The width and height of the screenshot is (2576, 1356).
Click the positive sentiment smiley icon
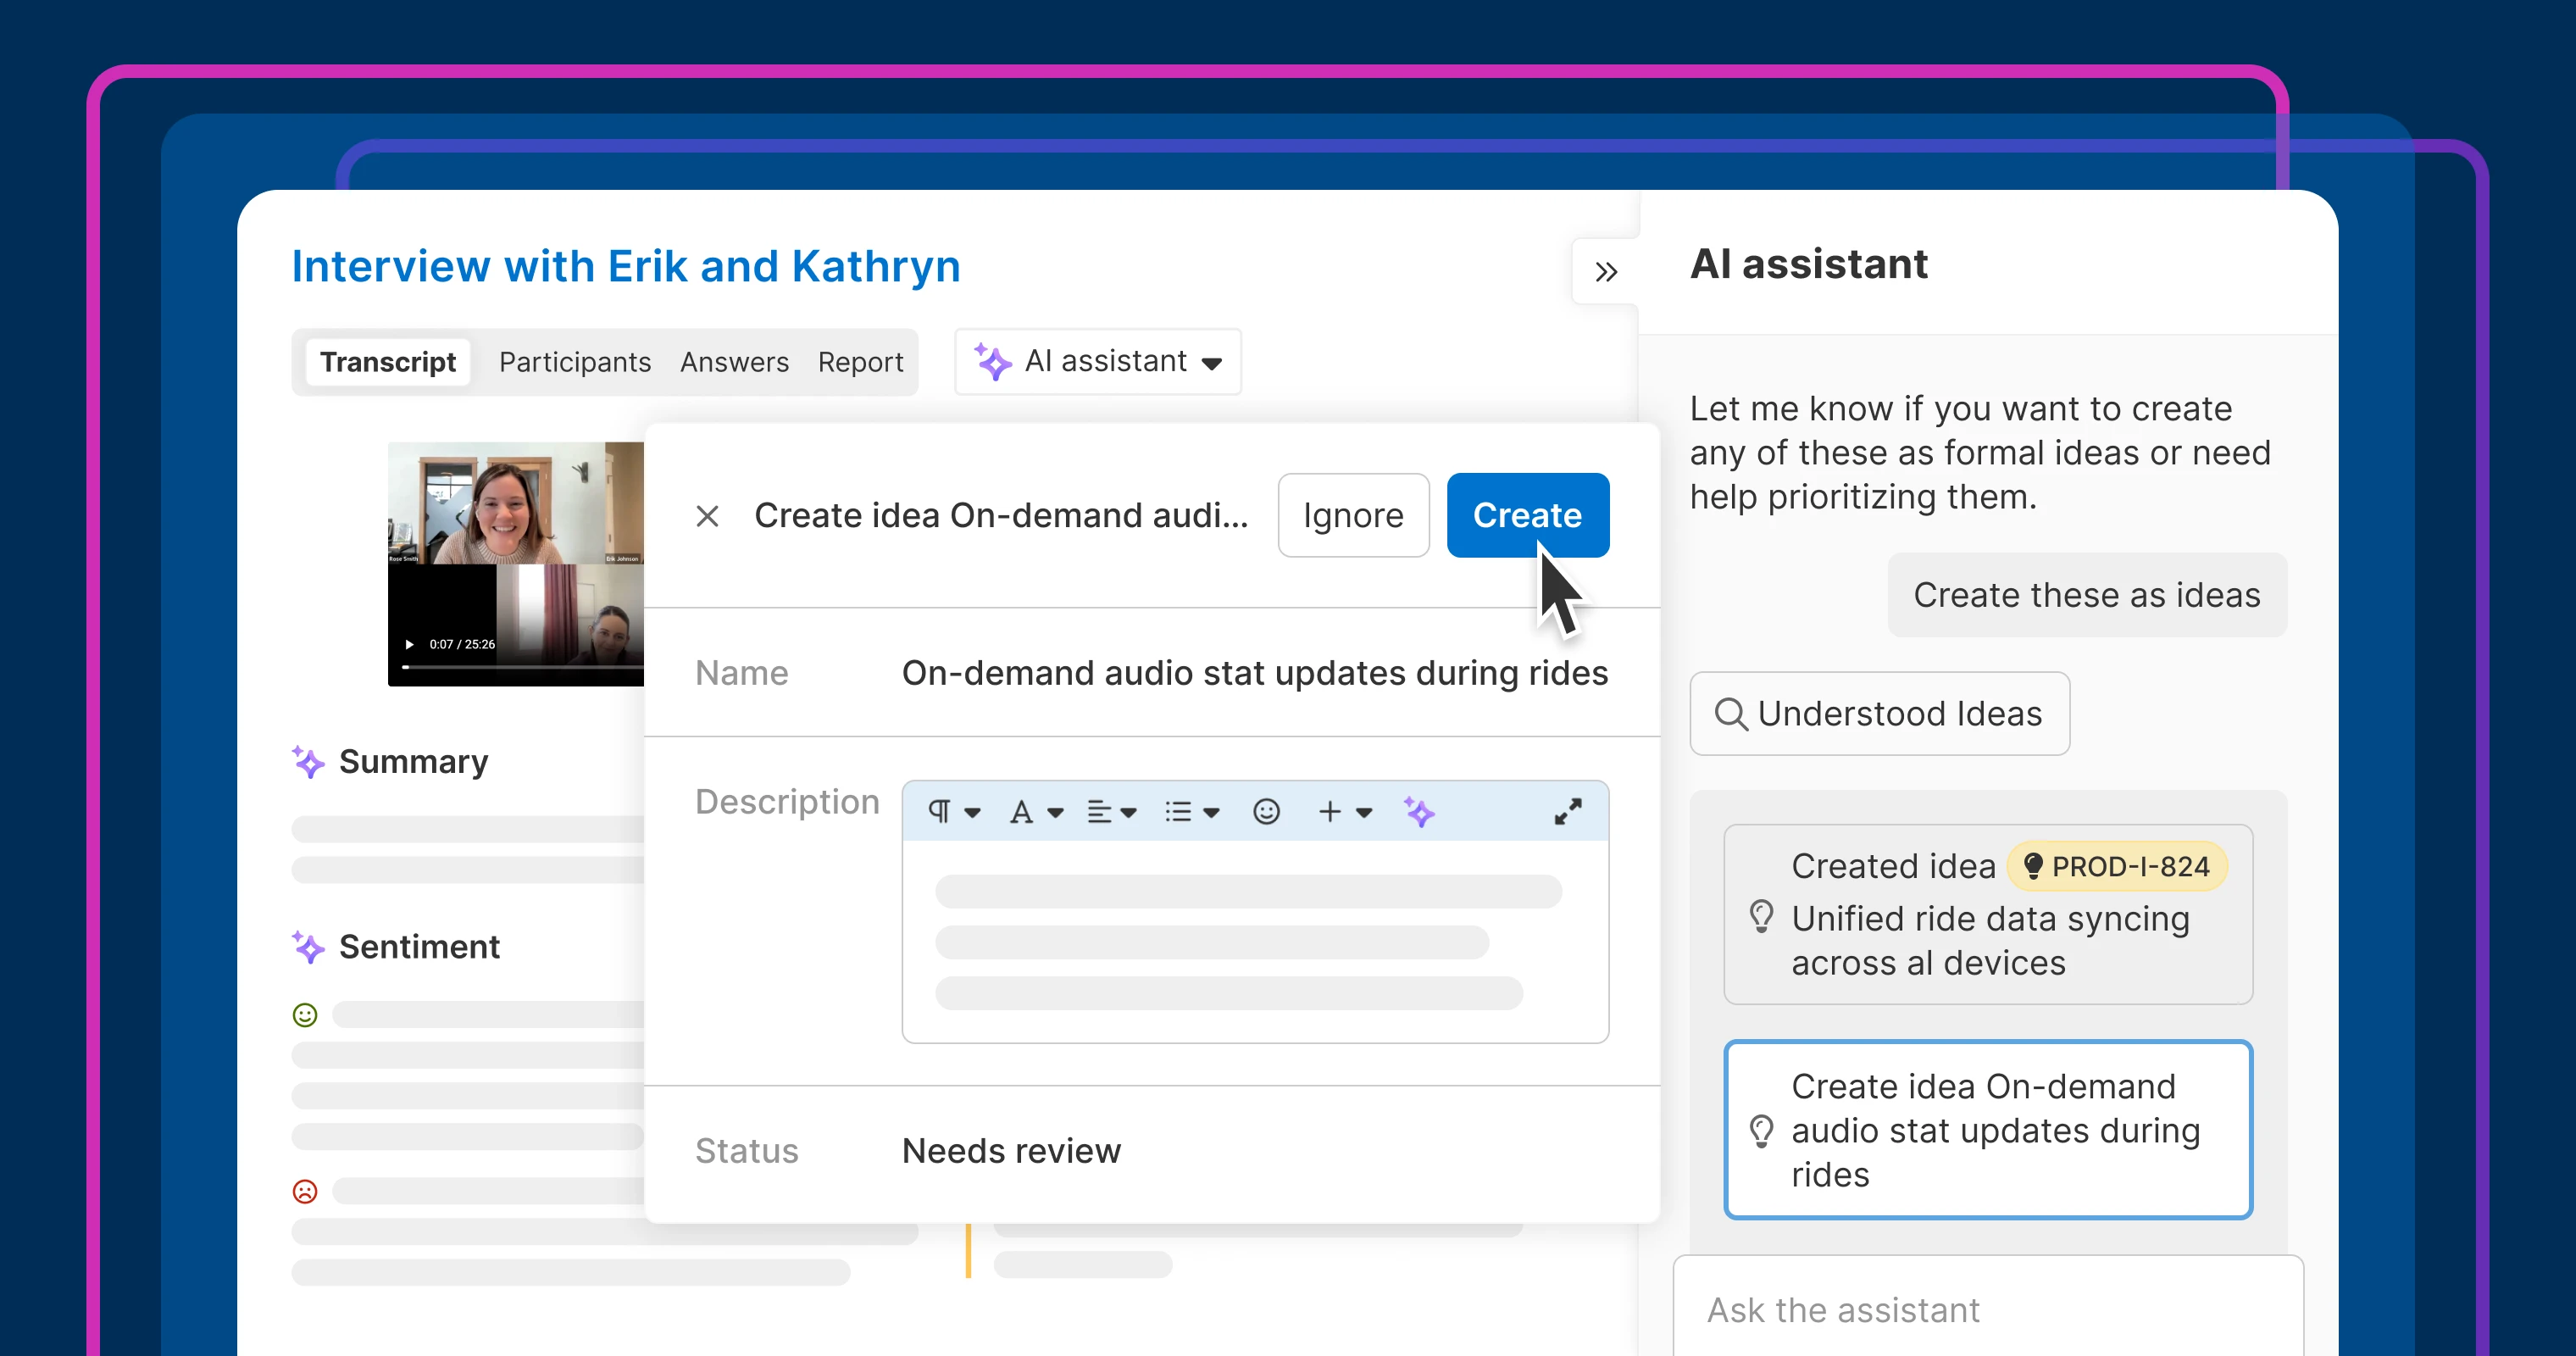tap(305, 1015)
